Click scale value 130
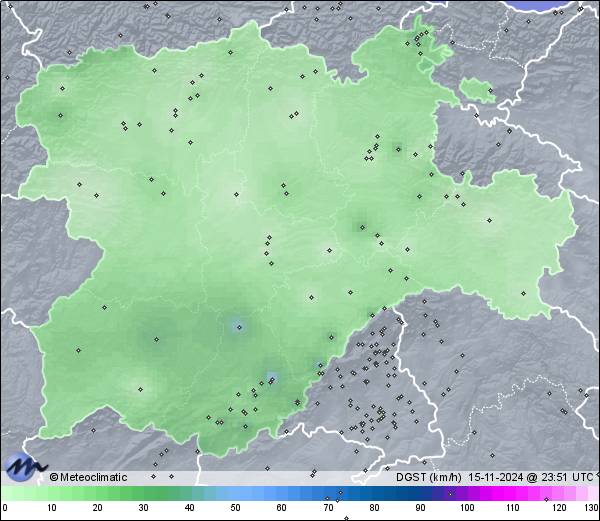Viewport: 600px width, 521px height. [x=592, y=508]
